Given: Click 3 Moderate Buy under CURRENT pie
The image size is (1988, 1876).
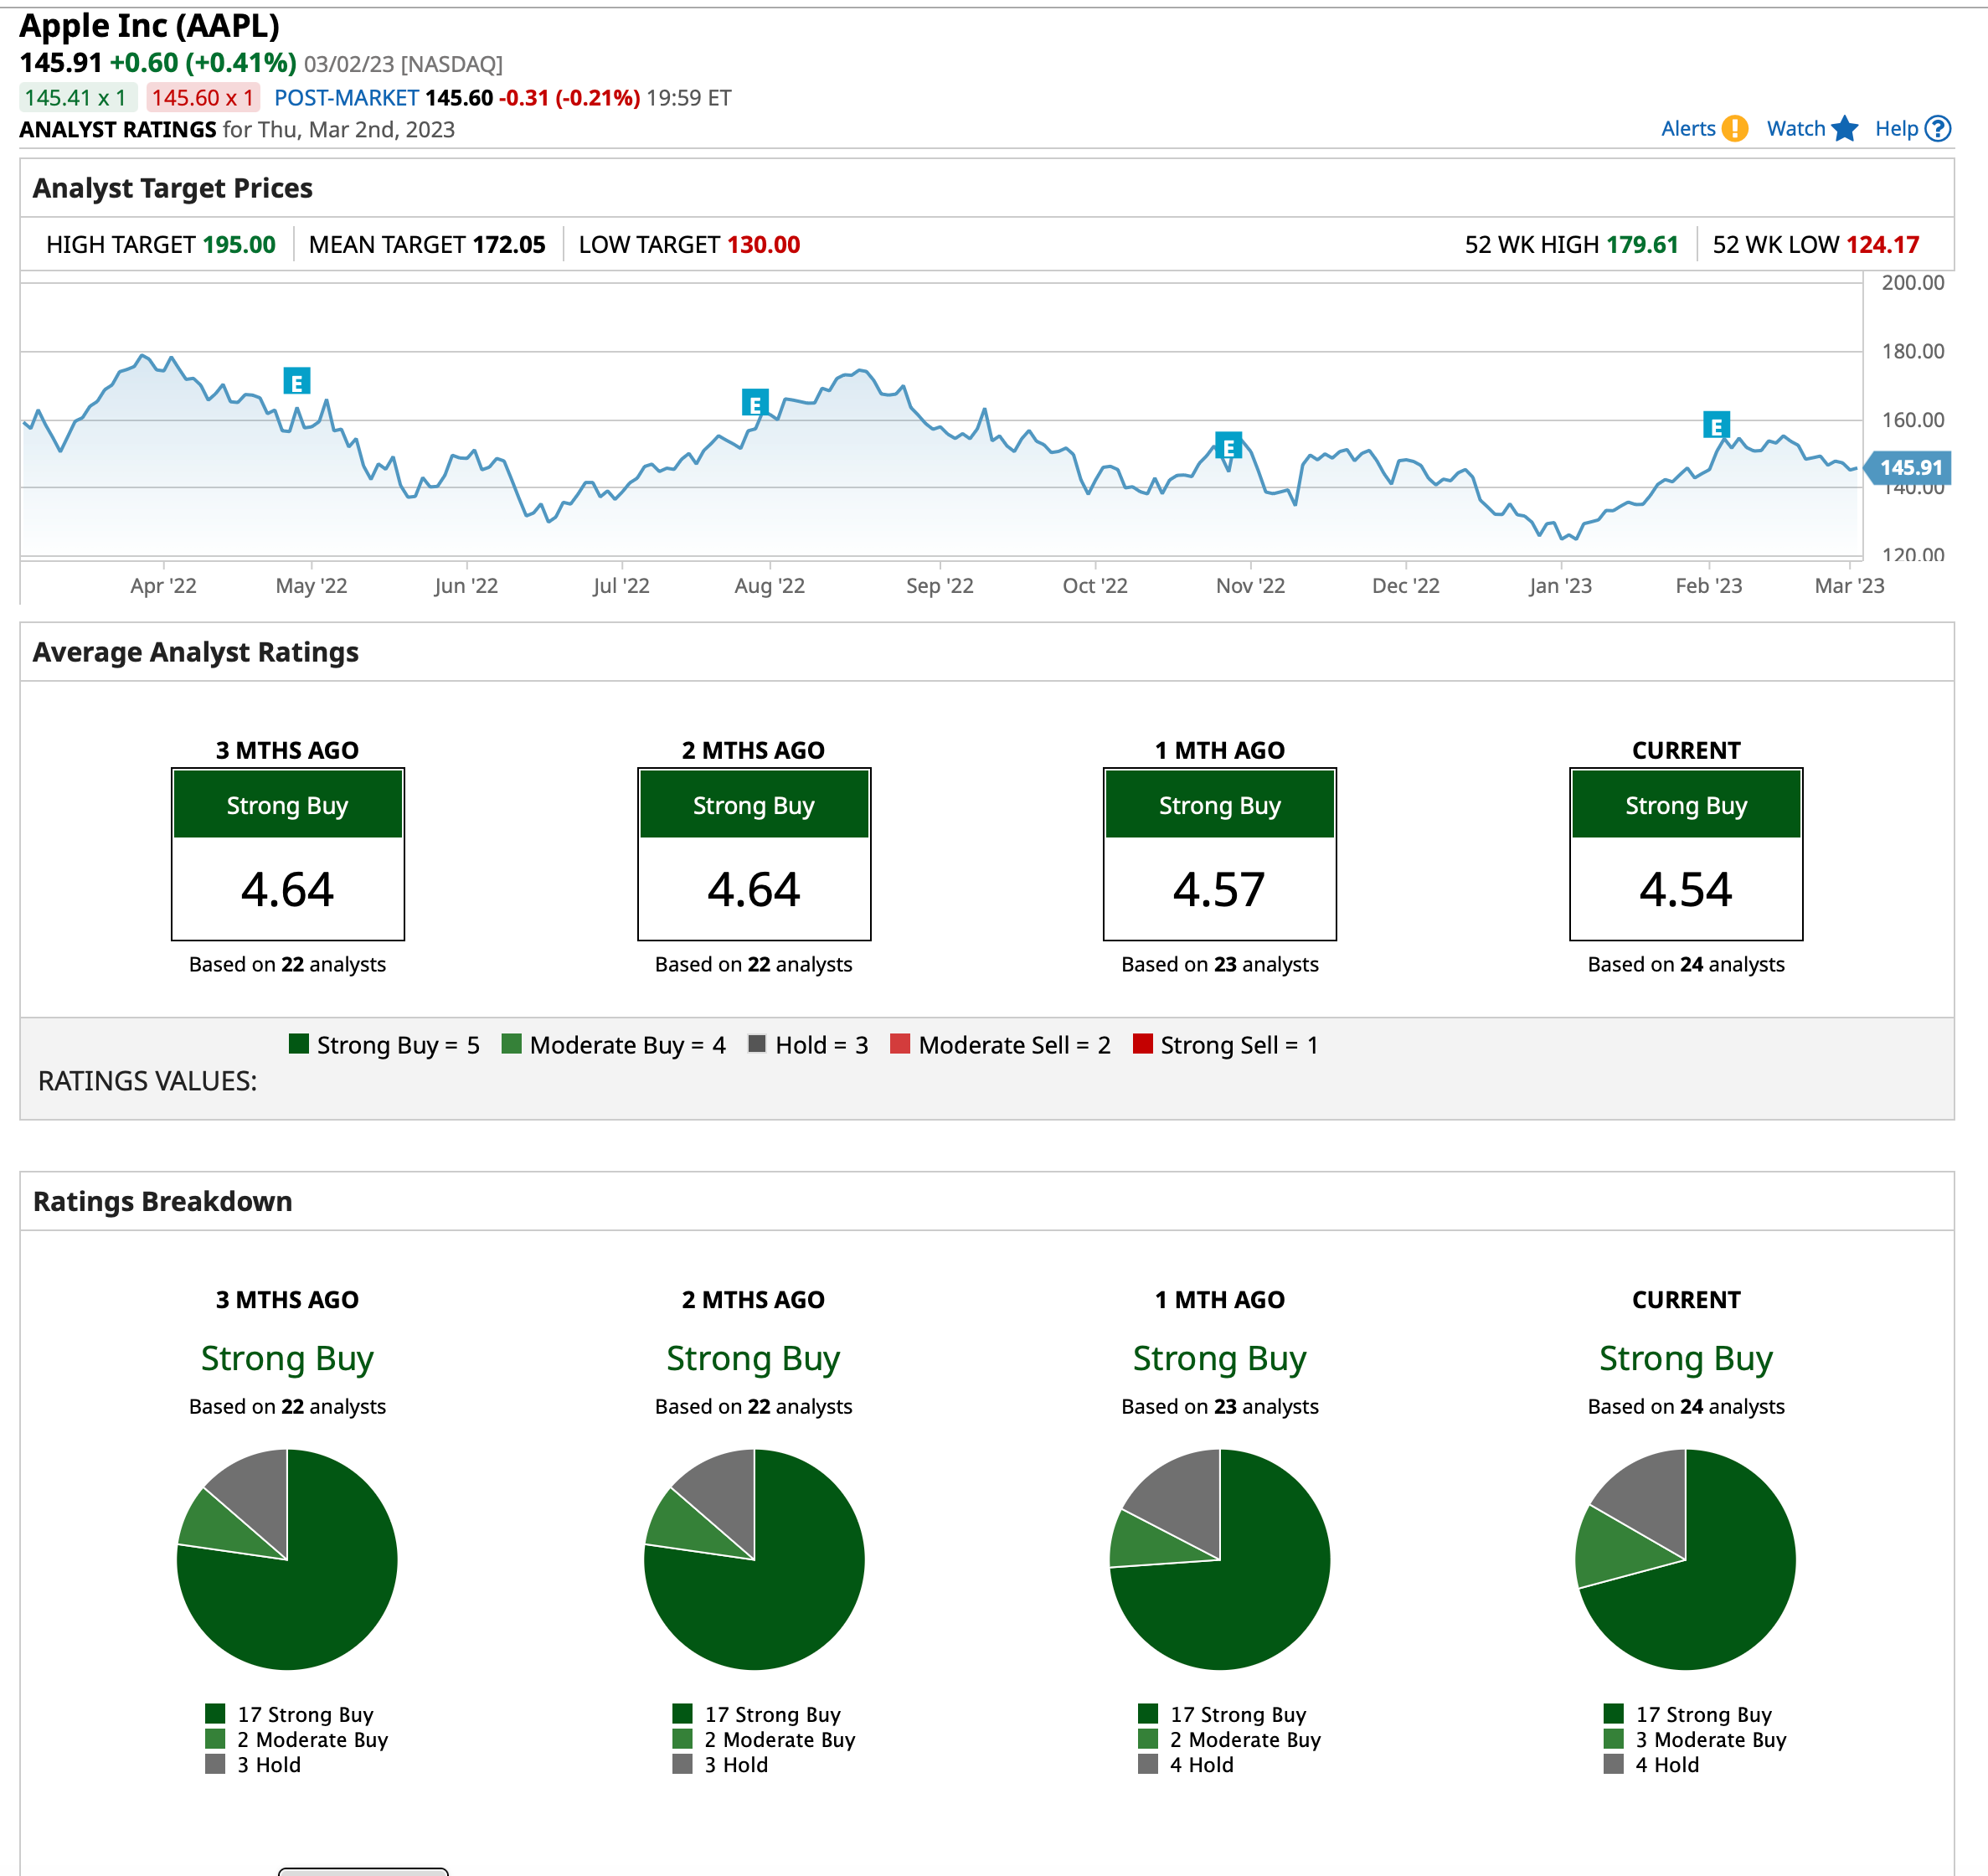Looking at the screenshot, I should [1695, 1739].
